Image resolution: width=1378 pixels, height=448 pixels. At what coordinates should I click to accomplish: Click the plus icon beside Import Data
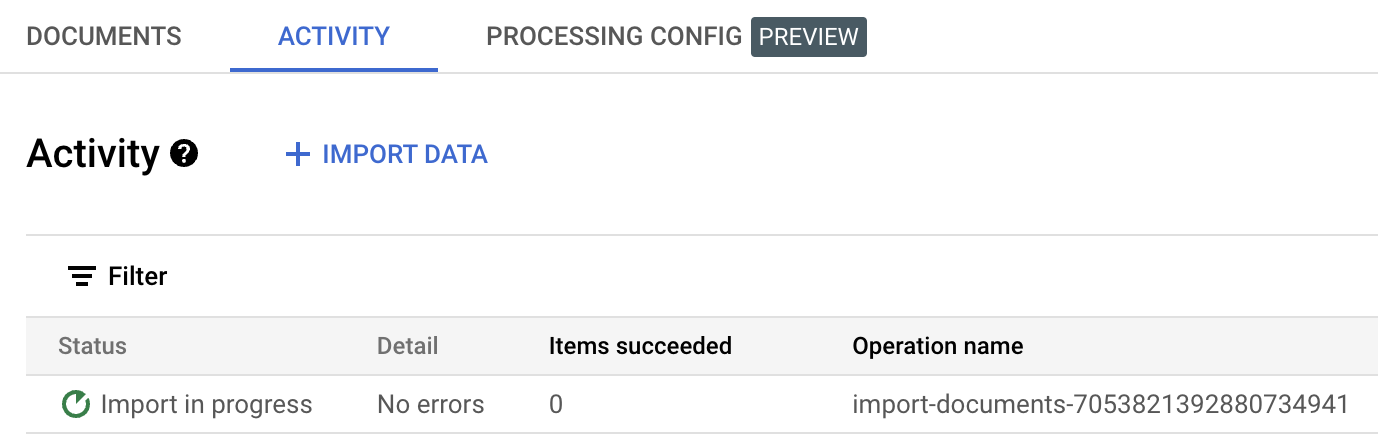pos(297,154)
